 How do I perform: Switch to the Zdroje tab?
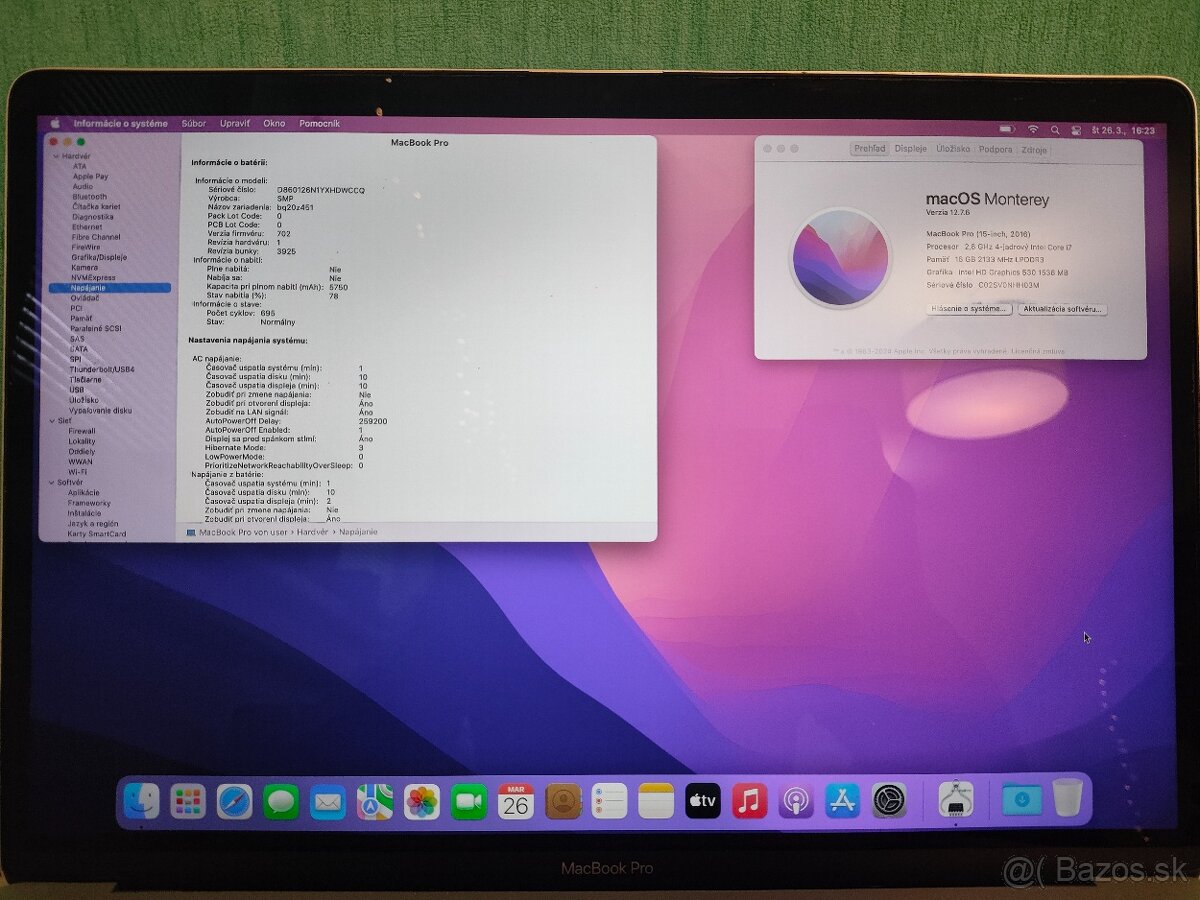(1034, 150)
